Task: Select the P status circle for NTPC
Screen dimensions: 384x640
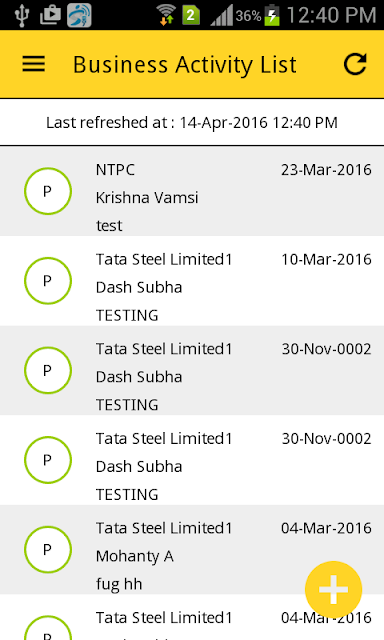Action: [x=48, y=191]
